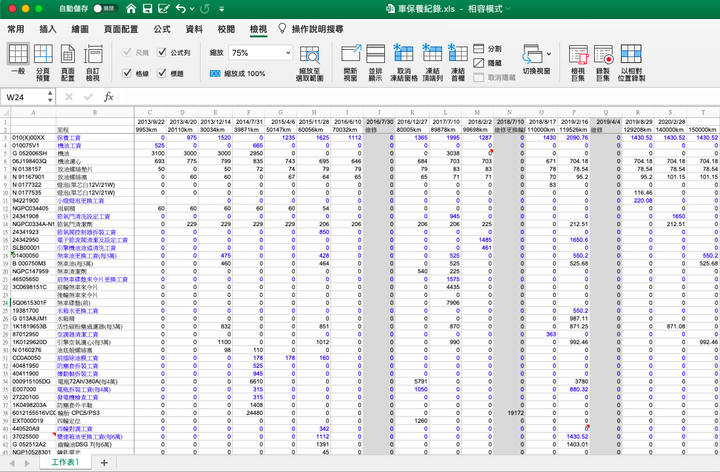Open 自訂檢視 custom views

click(93, 63)
